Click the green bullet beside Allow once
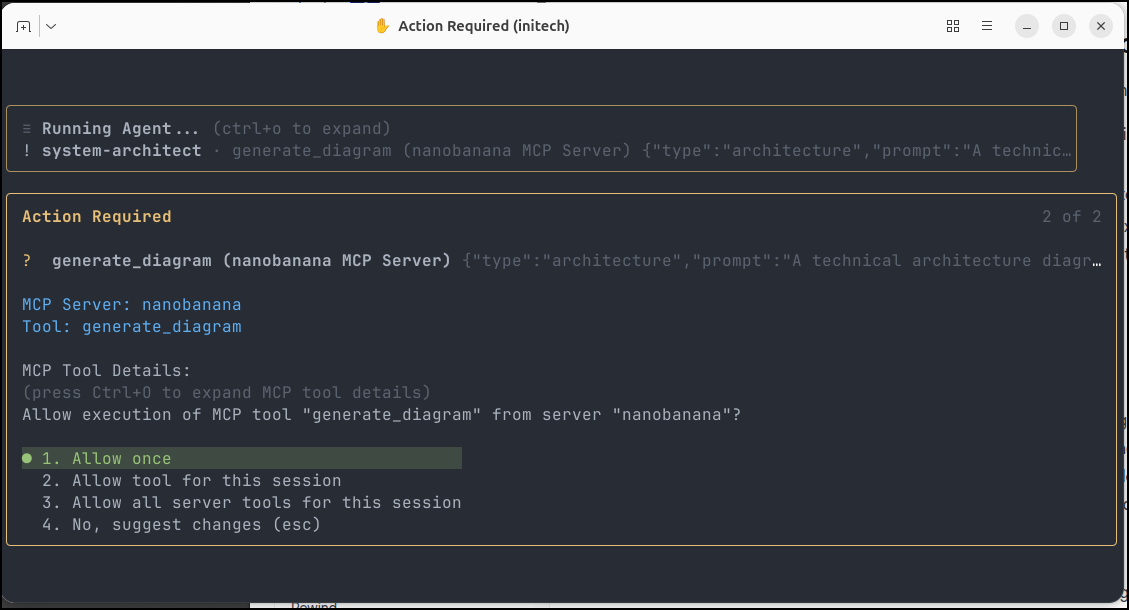The image size is (1129, 610). 27,459
